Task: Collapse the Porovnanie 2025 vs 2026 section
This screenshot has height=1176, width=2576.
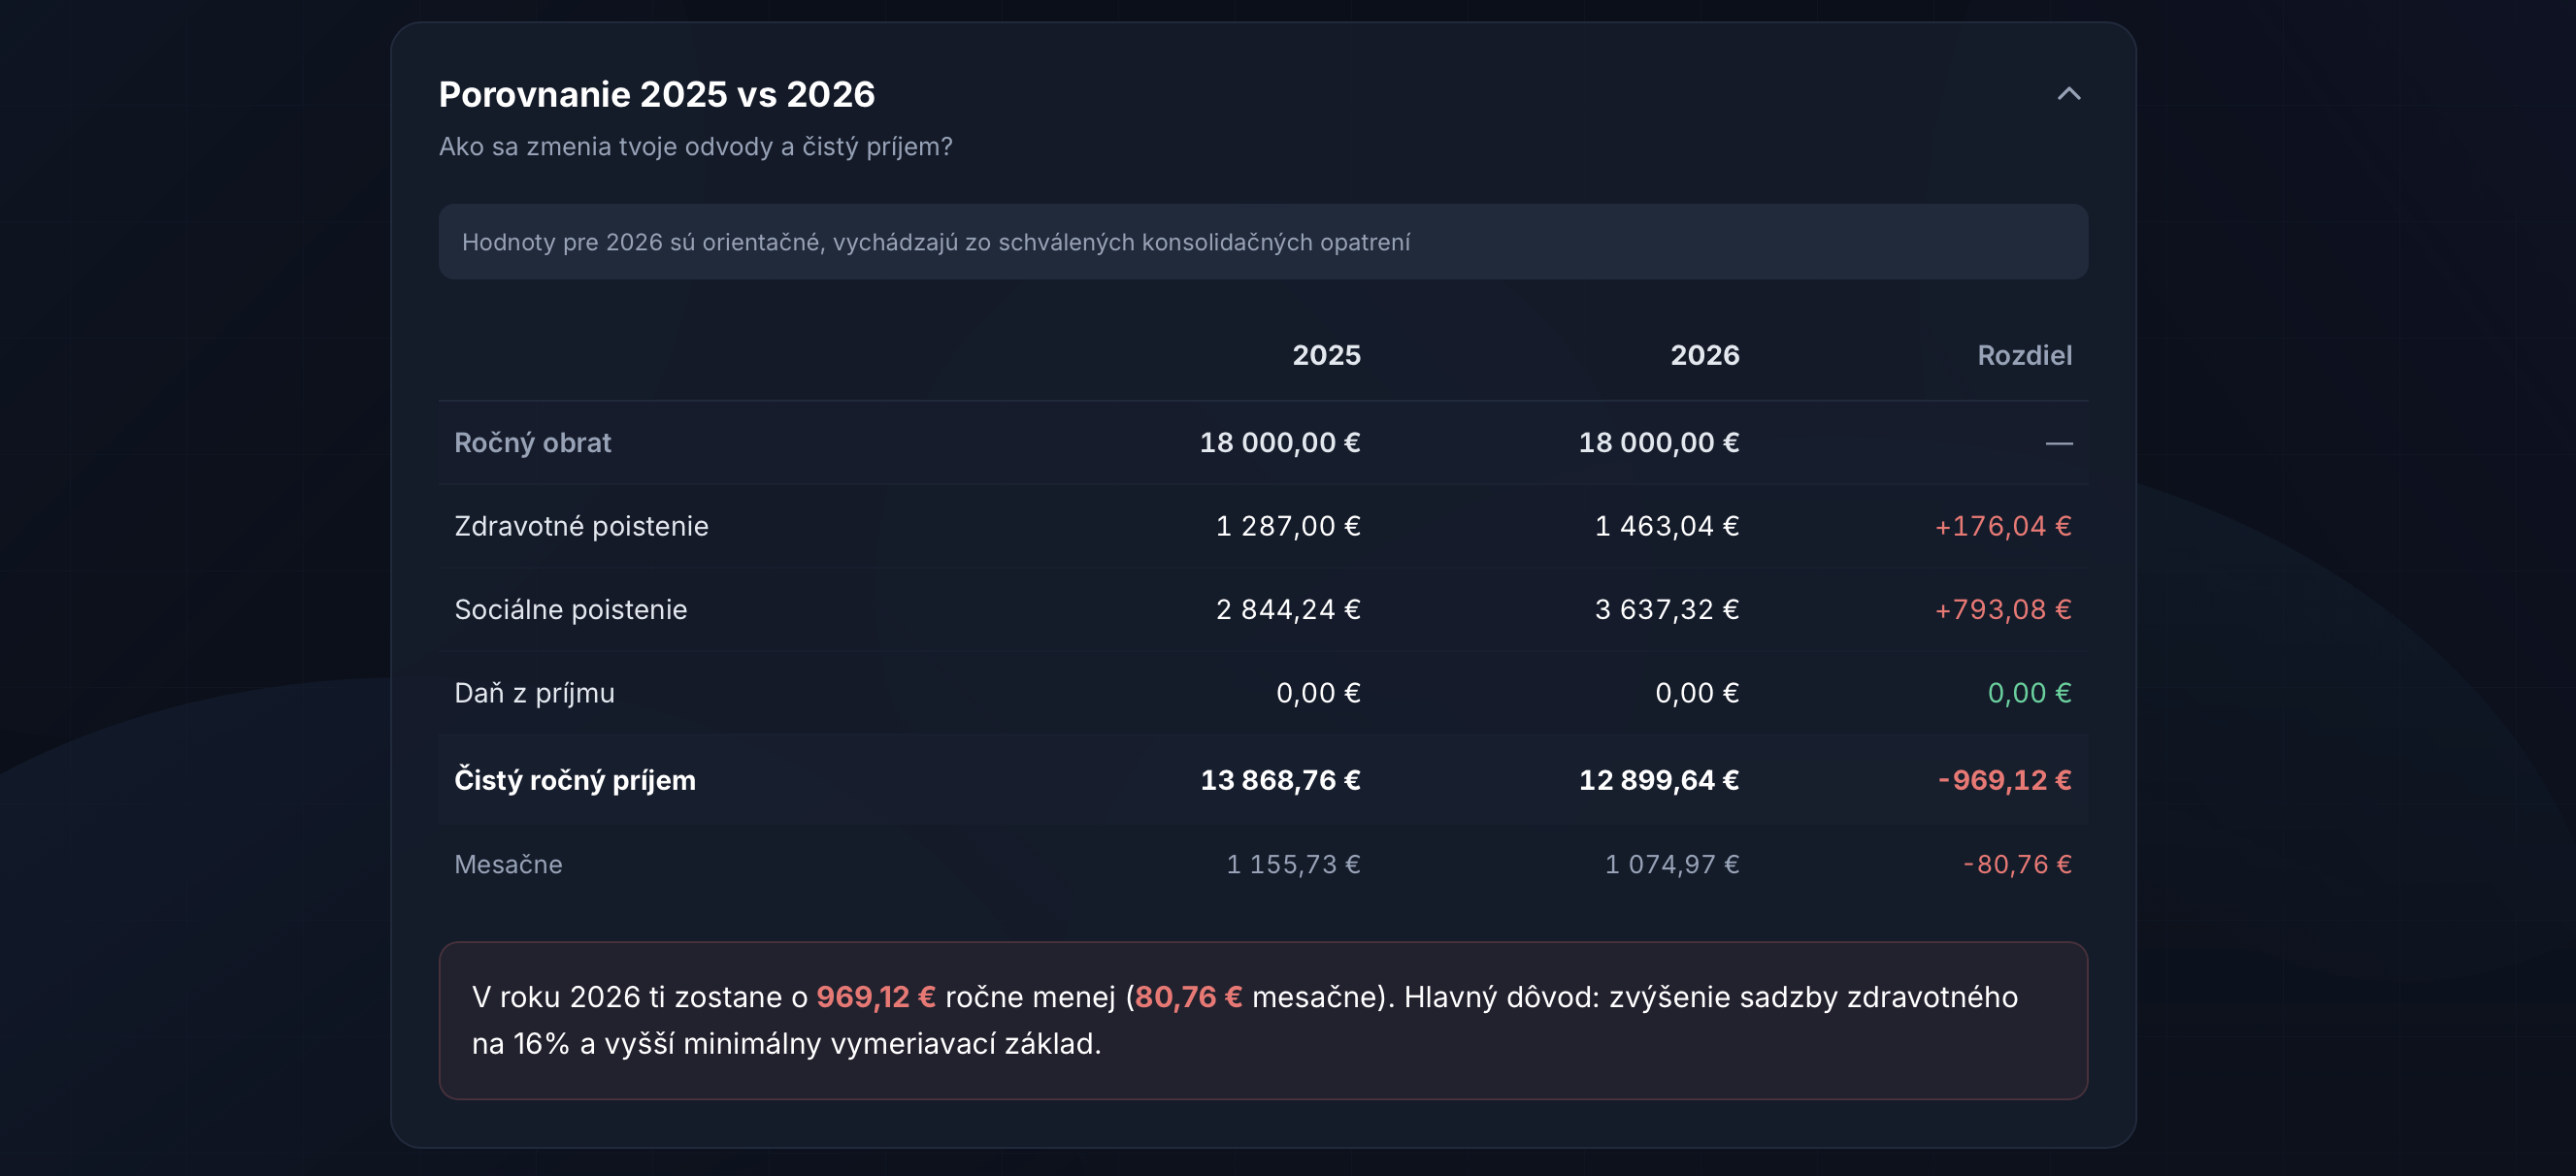Action: pos(2068,94)
